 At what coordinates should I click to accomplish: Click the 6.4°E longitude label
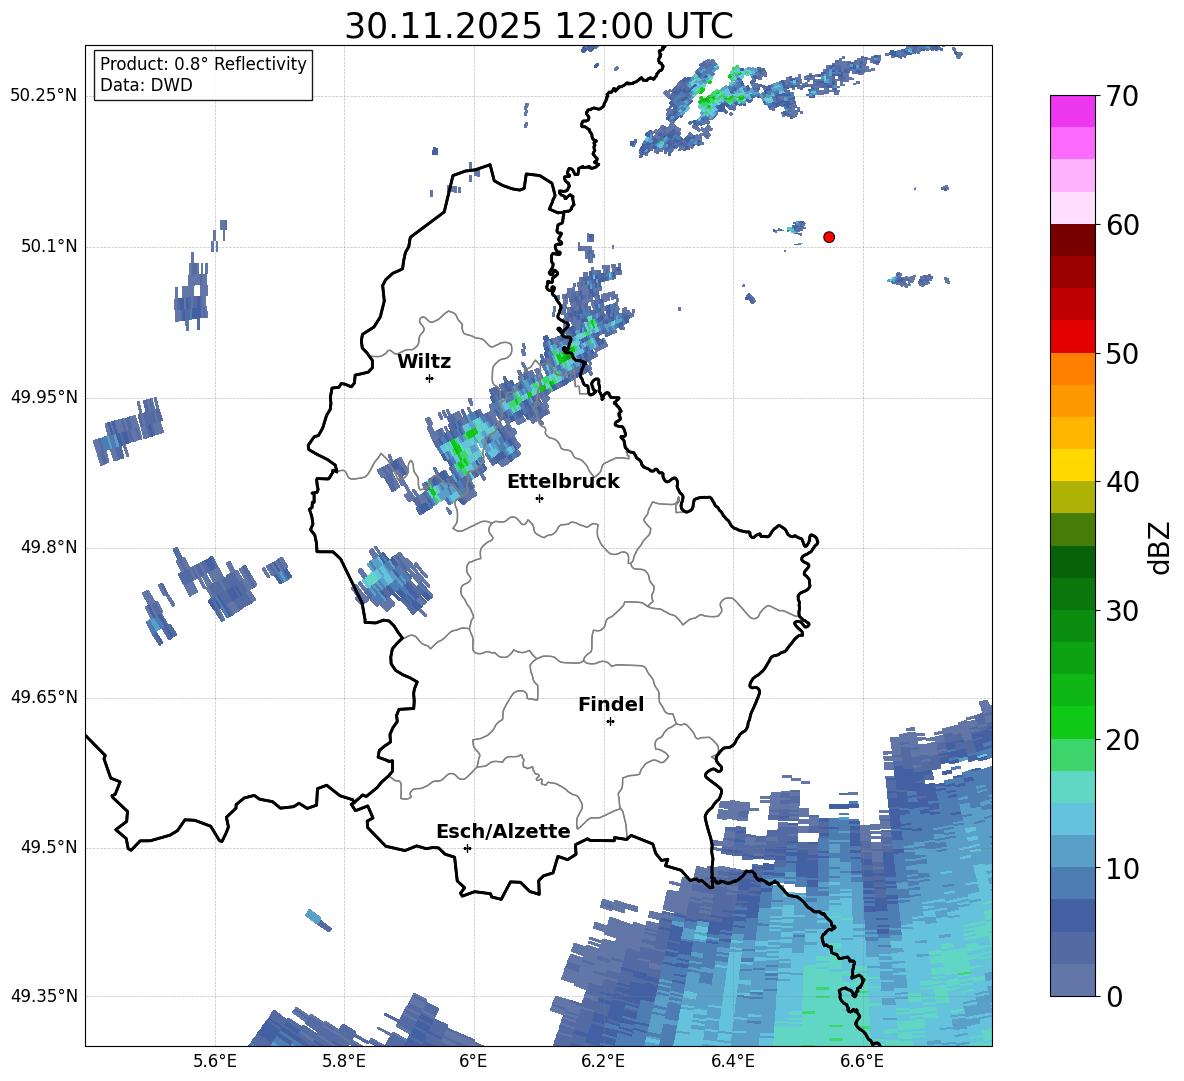pyautogui.click(x=732, y=1061)
